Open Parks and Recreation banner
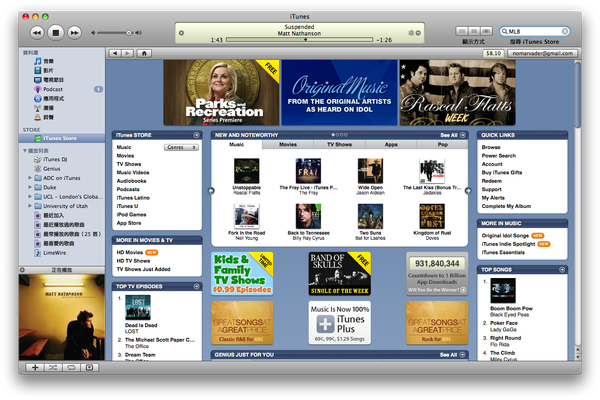This screenshot has height=400, width=600. pyautogui.click(x=222, y=93)
